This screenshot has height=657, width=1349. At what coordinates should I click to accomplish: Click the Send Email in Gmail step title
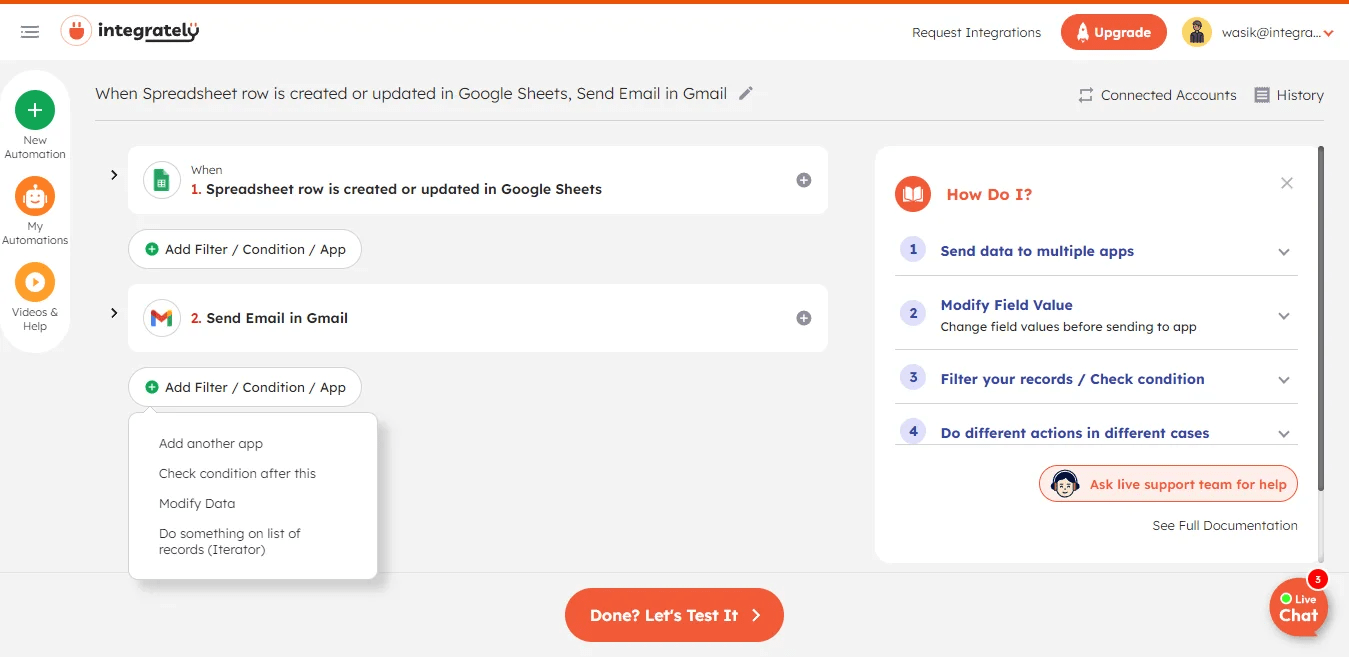(277, 318)
